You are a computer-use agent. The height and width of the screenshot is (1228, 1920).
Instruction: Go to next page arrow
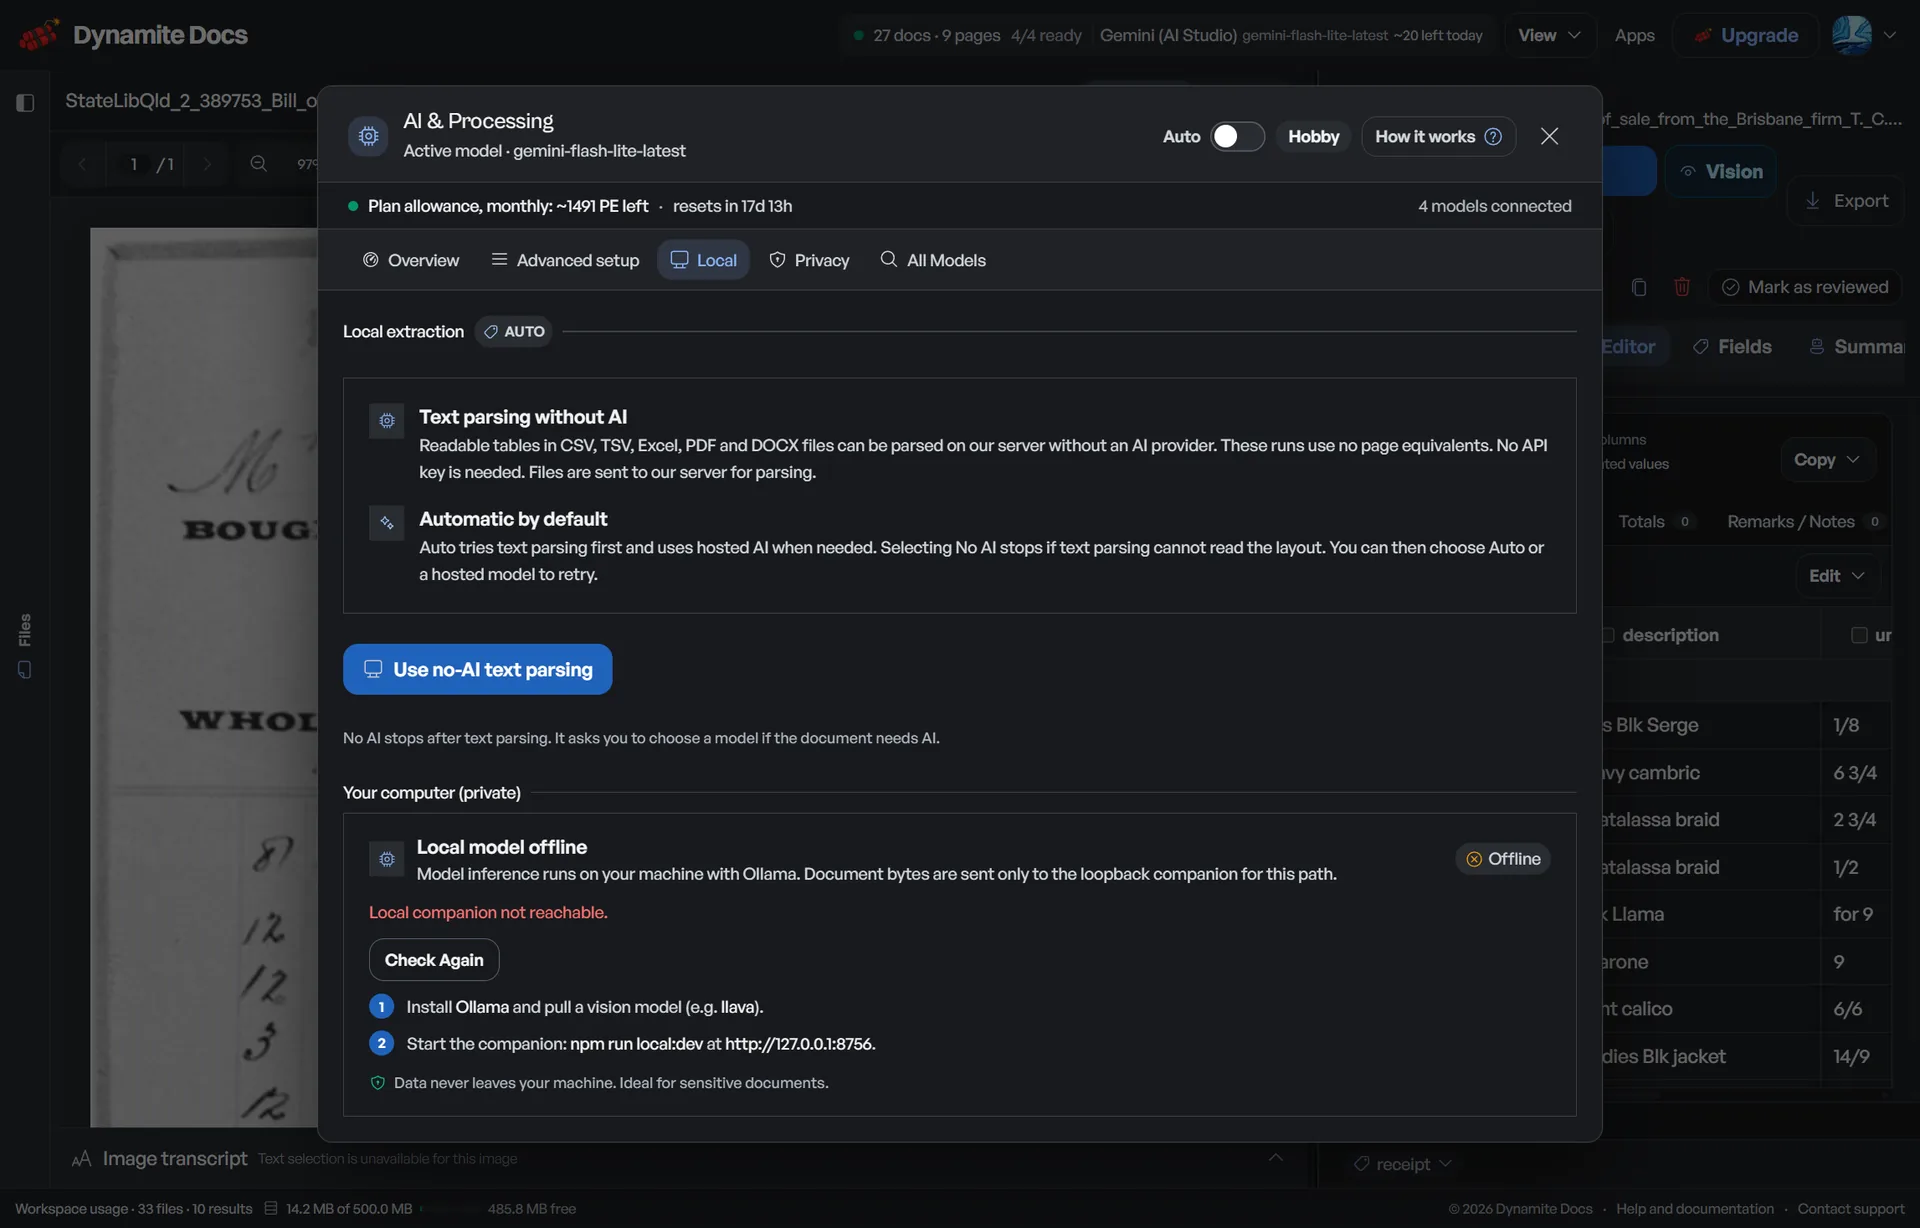coord(207,163)
